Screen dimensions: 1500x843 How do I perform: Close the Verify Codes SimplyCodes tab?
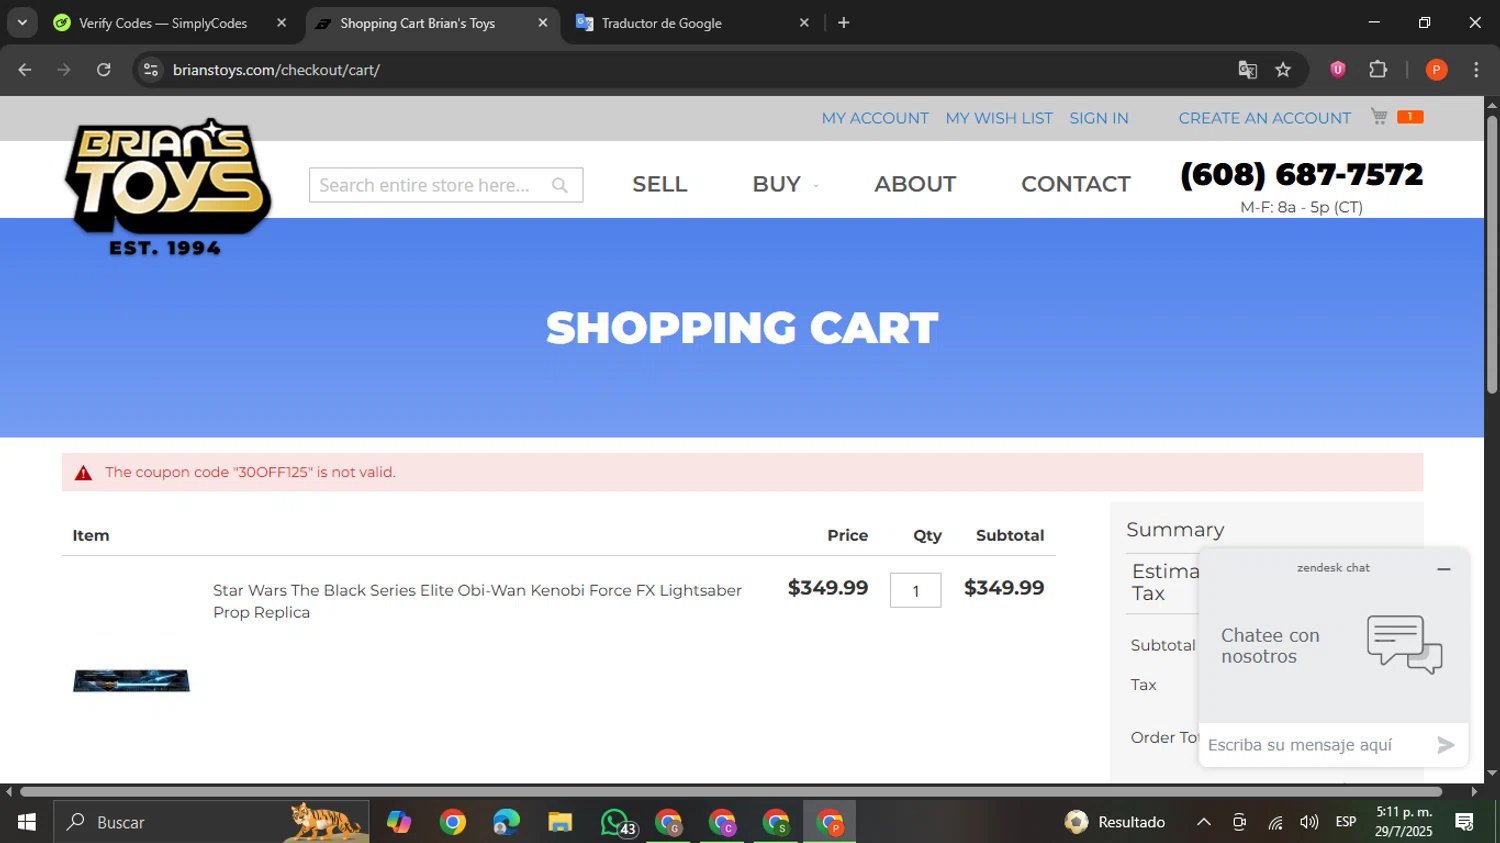pyautogui.click(x=281, y=22)
